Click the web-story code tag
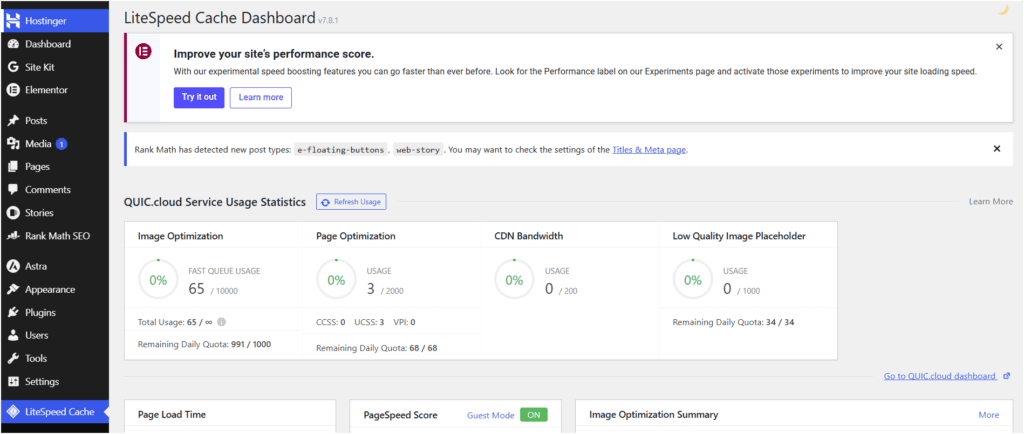 [418, 149]
